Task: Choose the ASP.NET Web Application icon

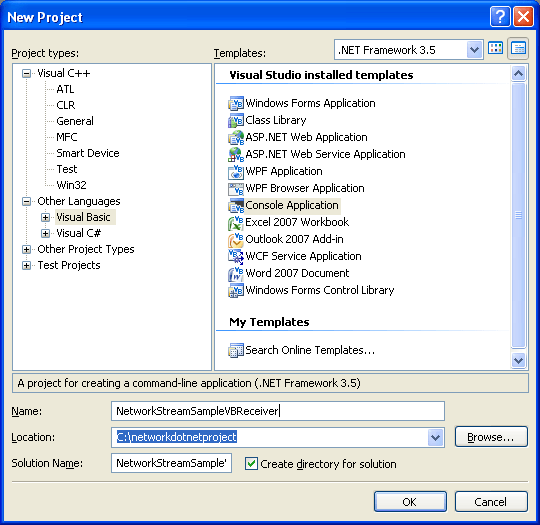Action: (x=236, y=137)
